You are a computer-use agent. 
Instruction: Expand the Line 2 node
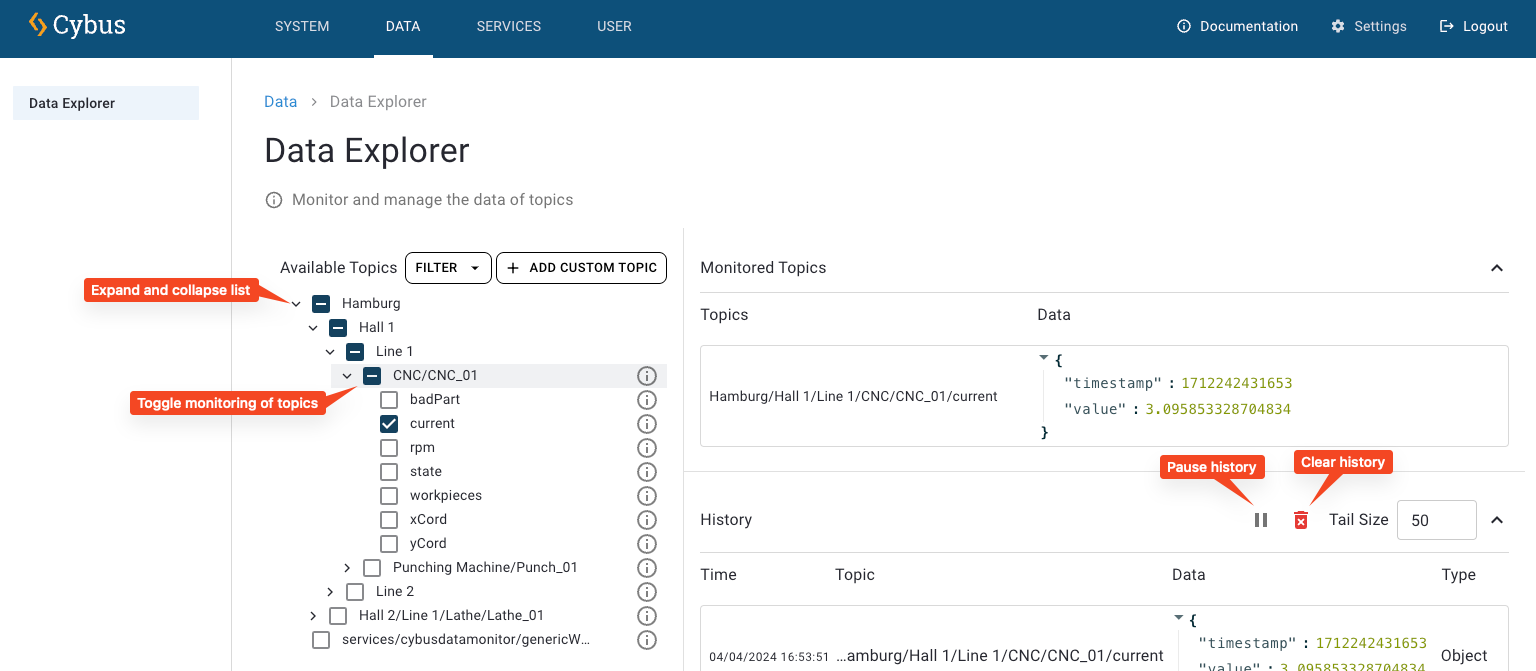pos(330,592)
